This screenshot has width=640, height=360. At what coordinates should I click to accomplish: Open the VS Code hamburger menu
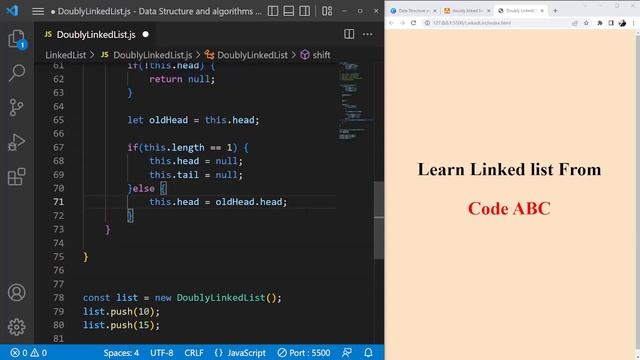pyautogui.click(x=38, y=11)
